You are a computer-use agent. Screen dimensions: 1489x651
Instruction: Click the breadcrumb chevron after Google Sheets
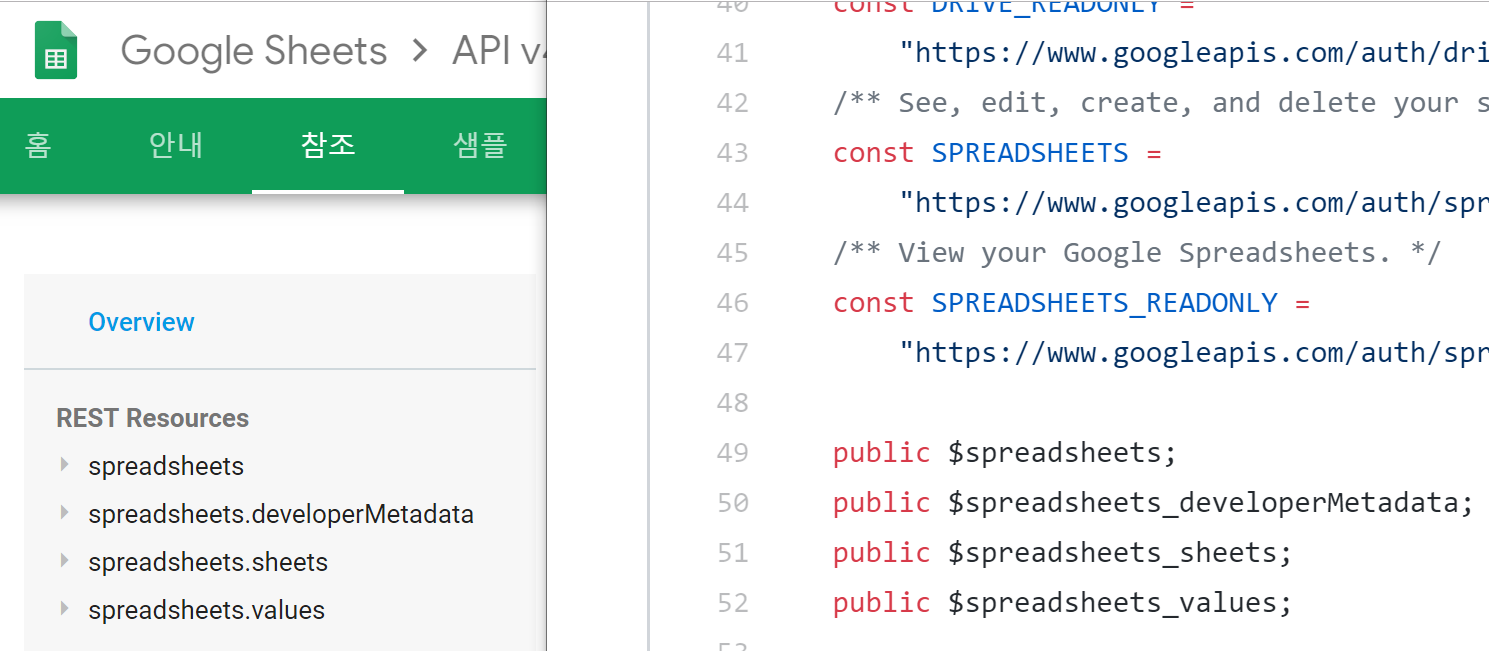pos(420,52)
